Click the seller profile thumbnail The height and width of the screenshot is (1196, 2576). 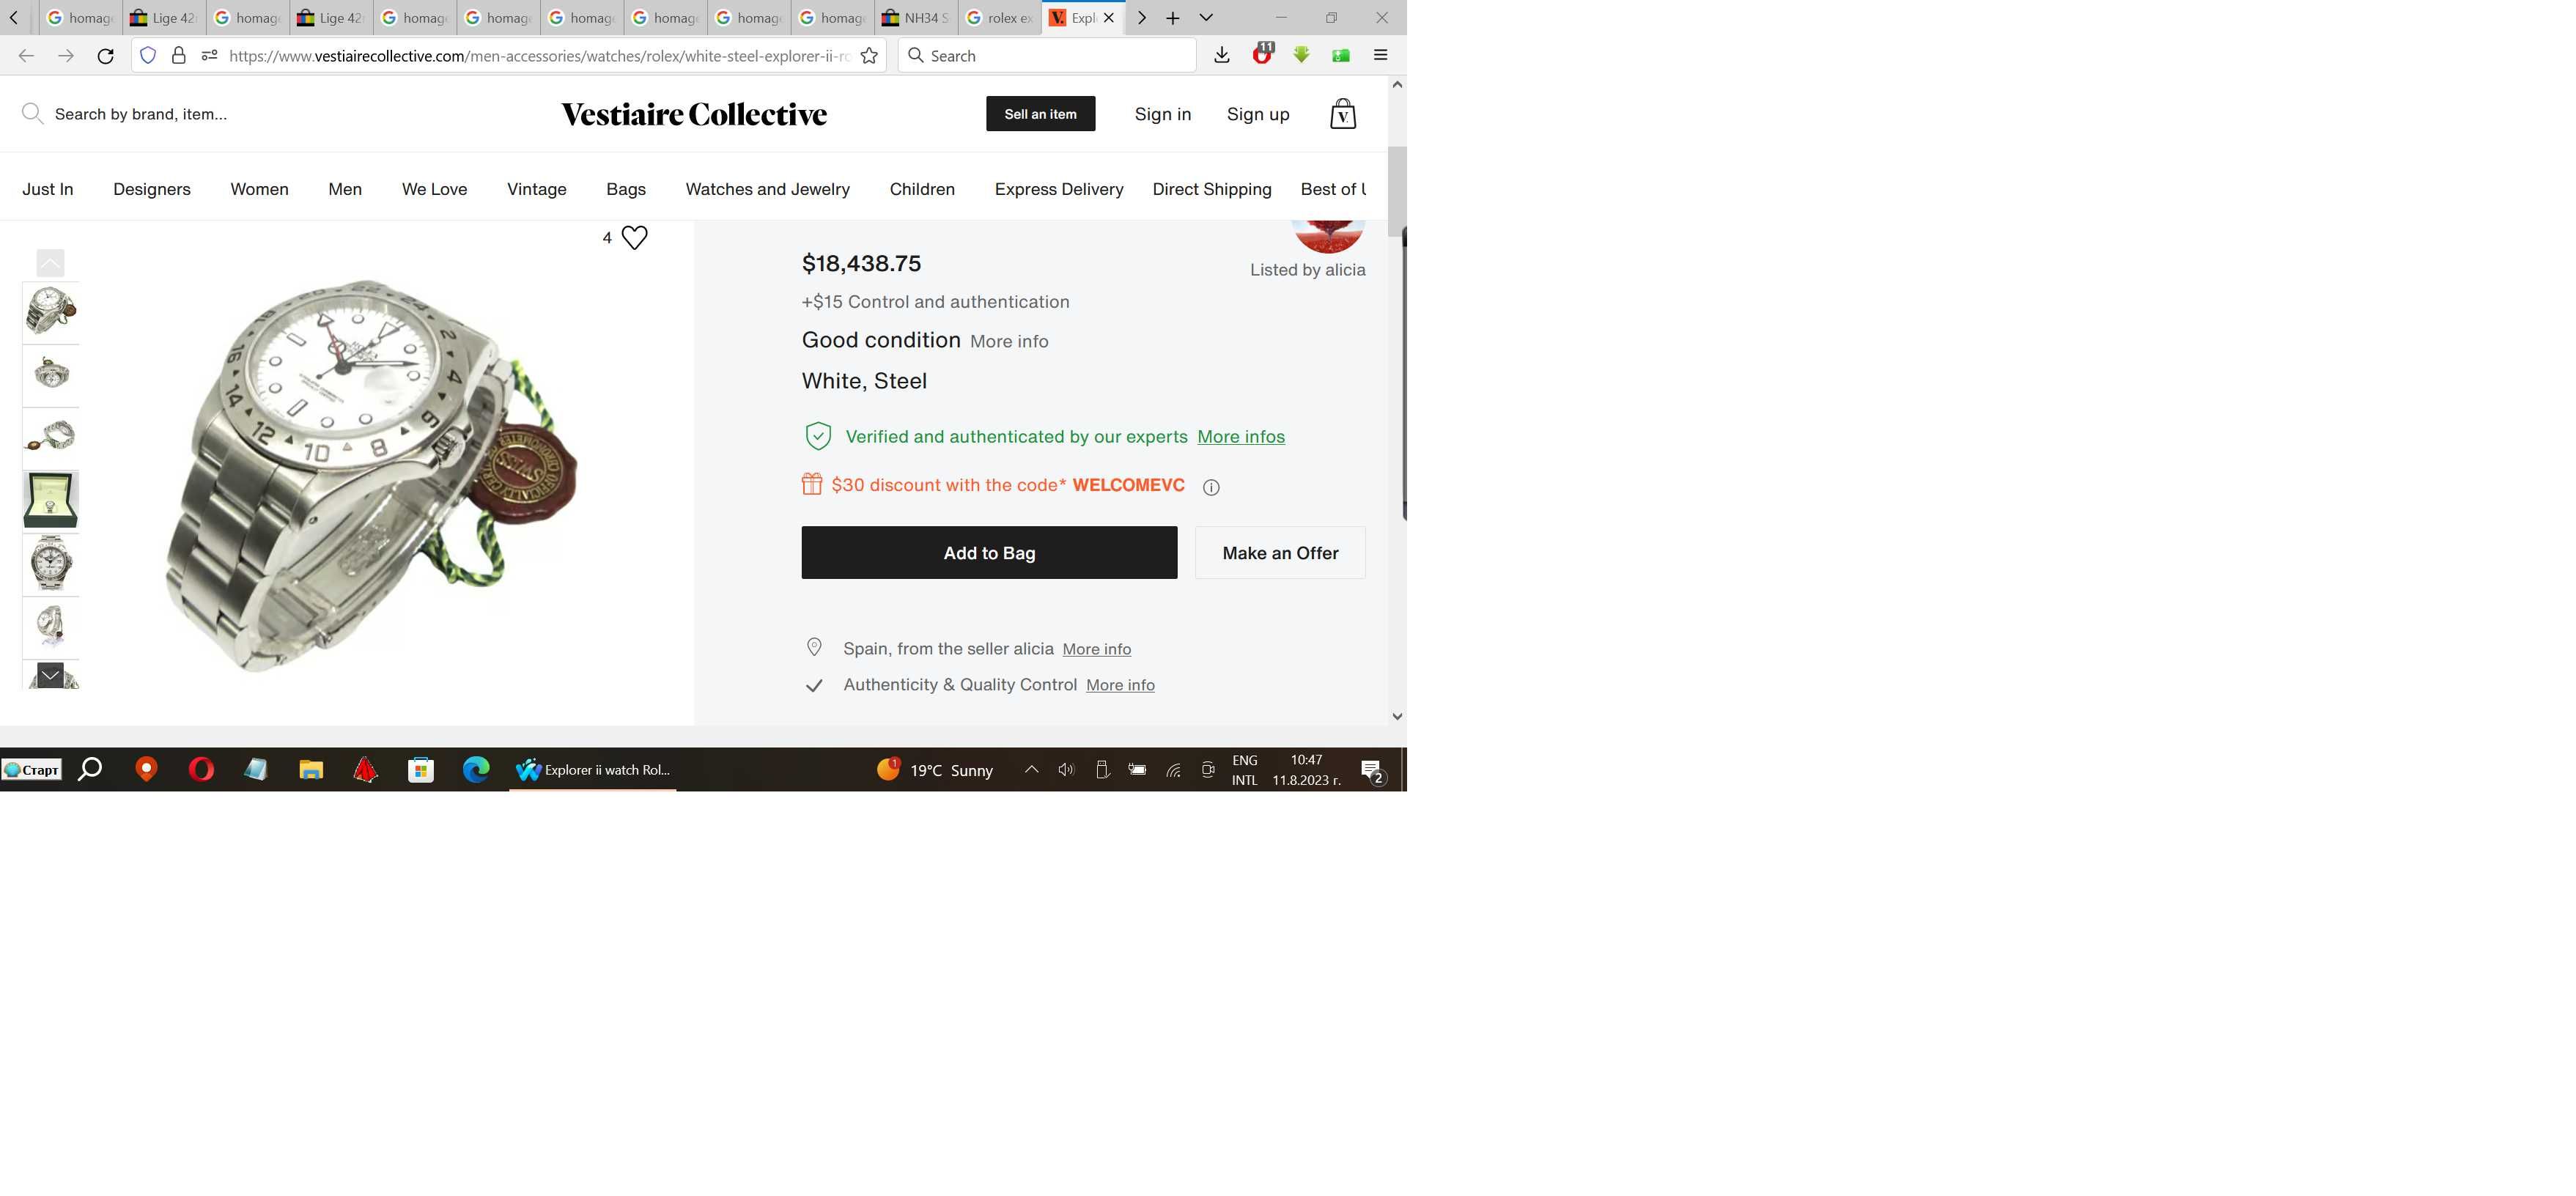(x=1327, y=230)
